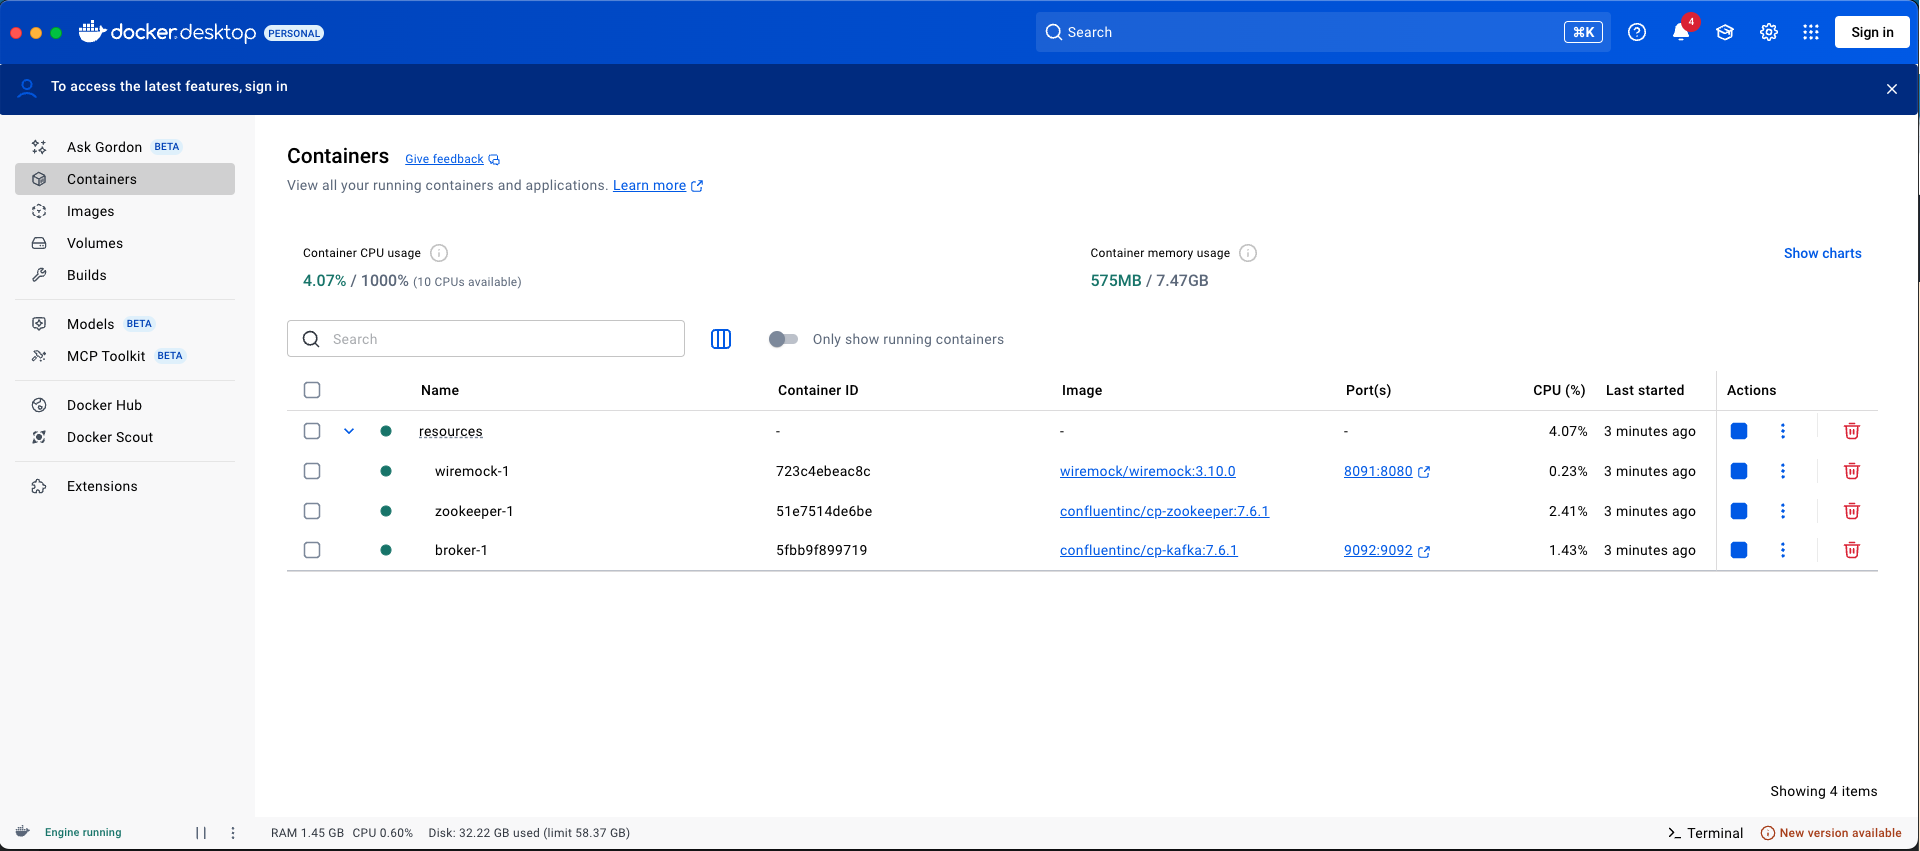Open the Learning center icon
This screenshot has height=851, width=1920.
(1725, 32)
